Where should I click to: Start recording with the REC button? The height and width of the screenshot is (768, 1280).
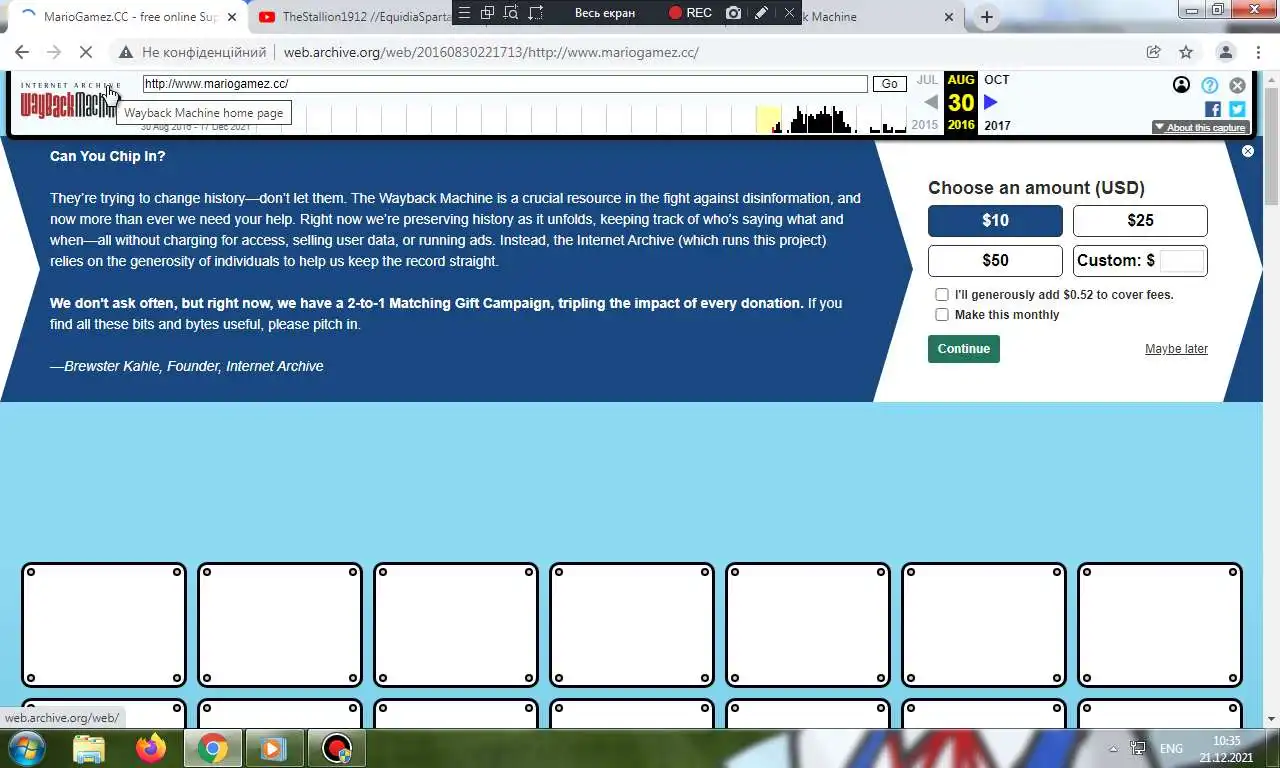690,13
